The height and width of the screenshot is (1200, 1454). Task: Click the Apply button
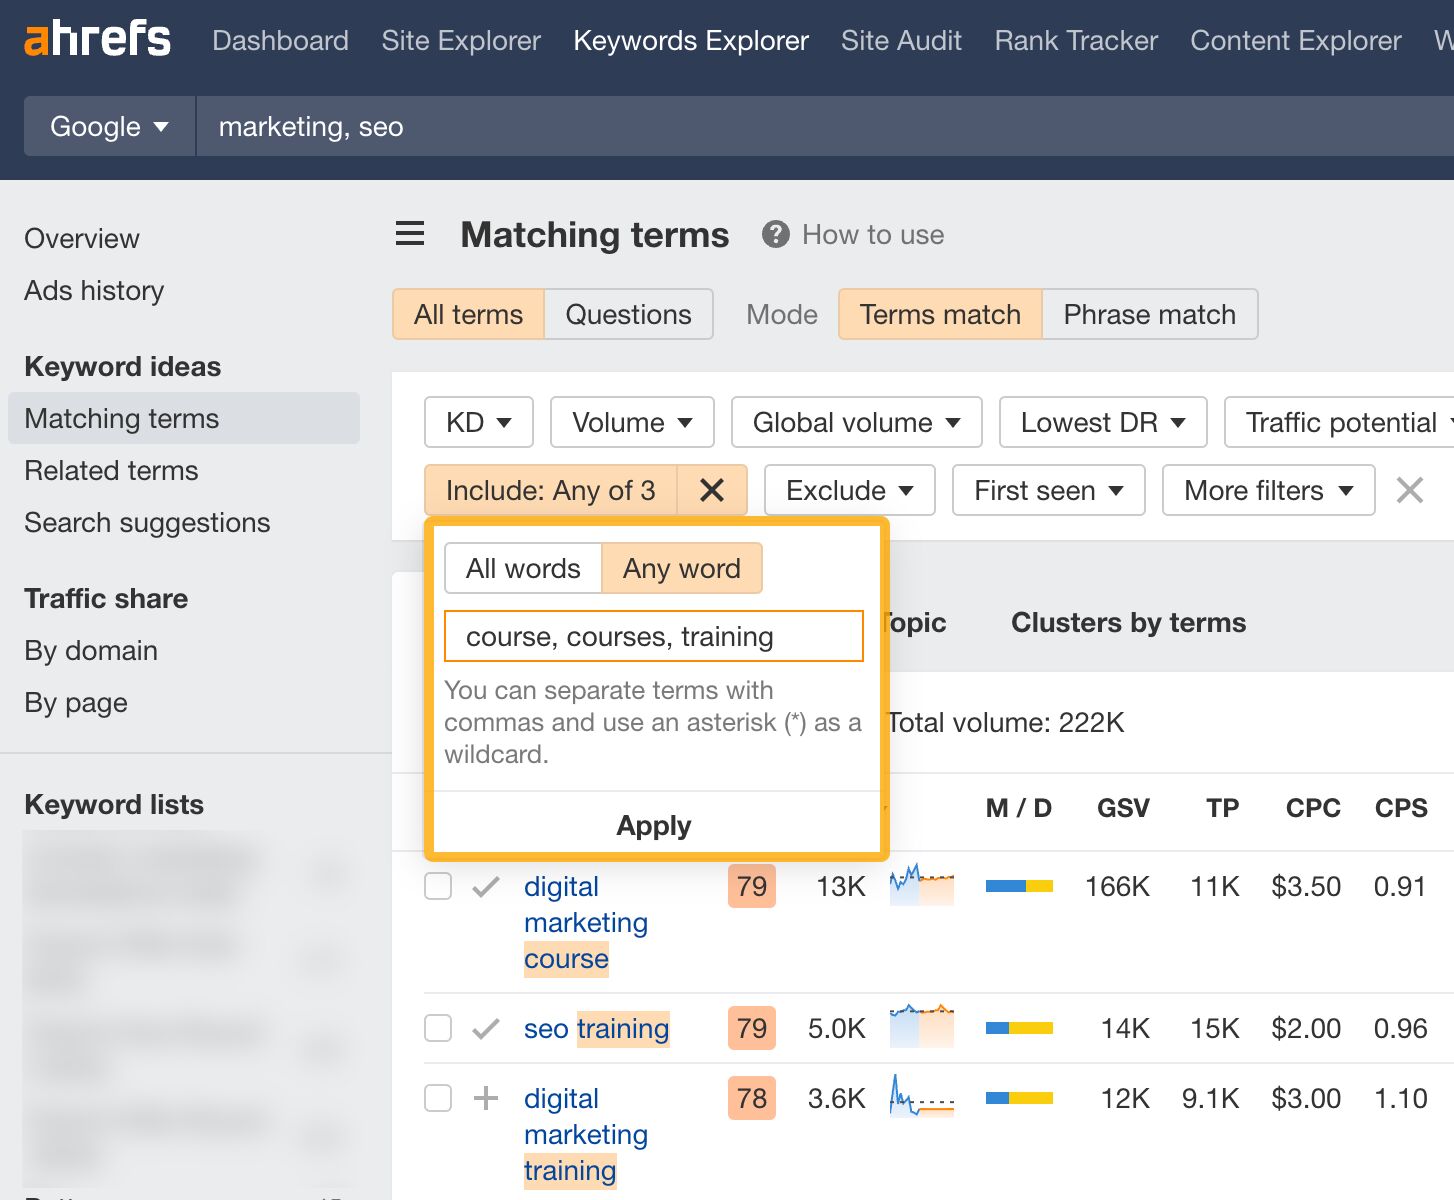tap(653, 825)
